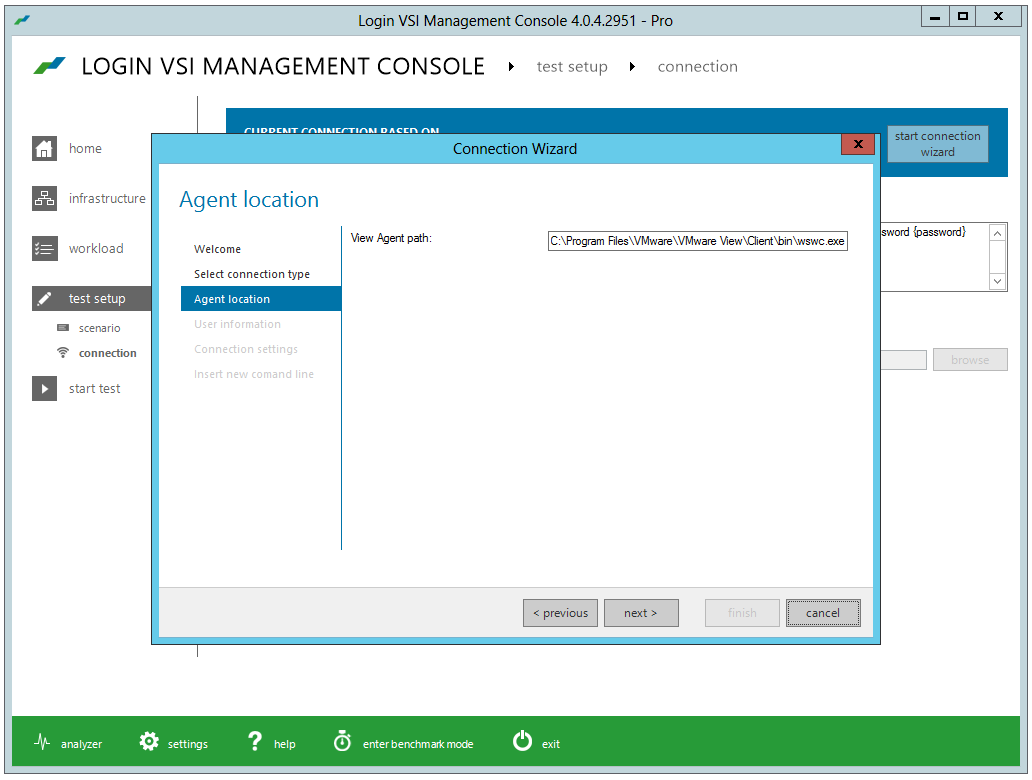Click the settings gear icon

(x=149, y=742)
